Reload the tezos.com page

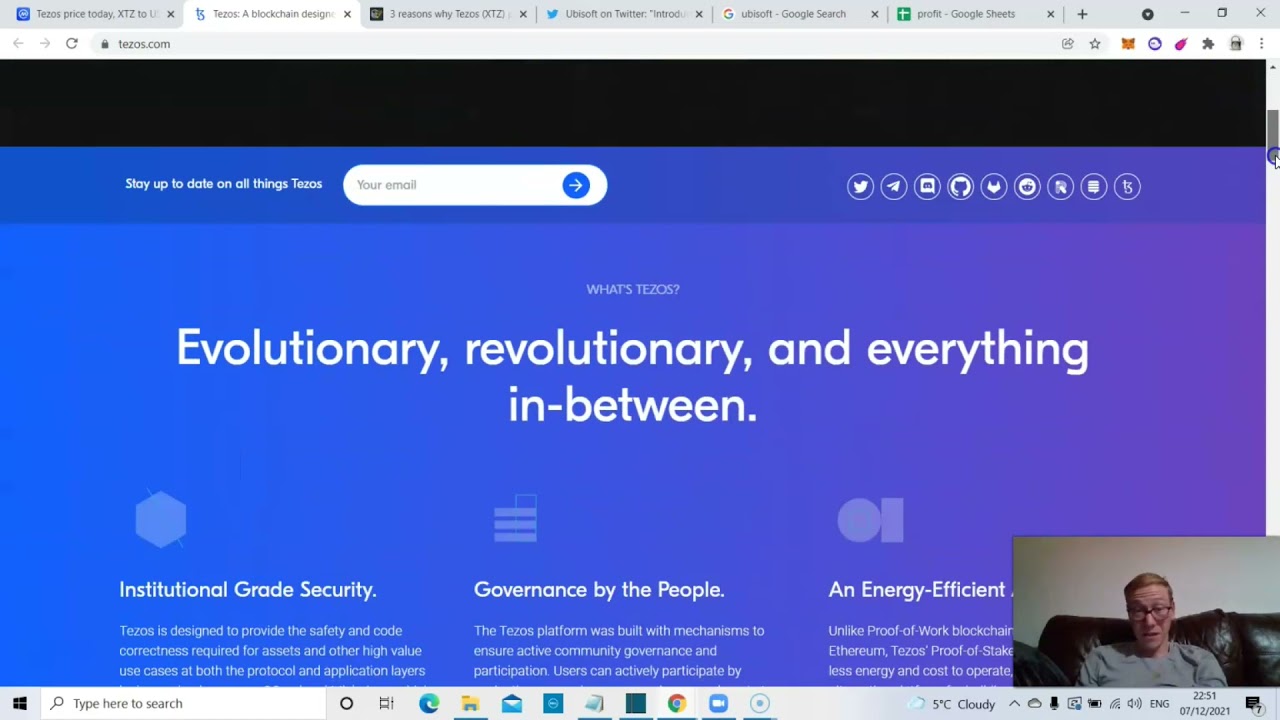pos(72,44)
